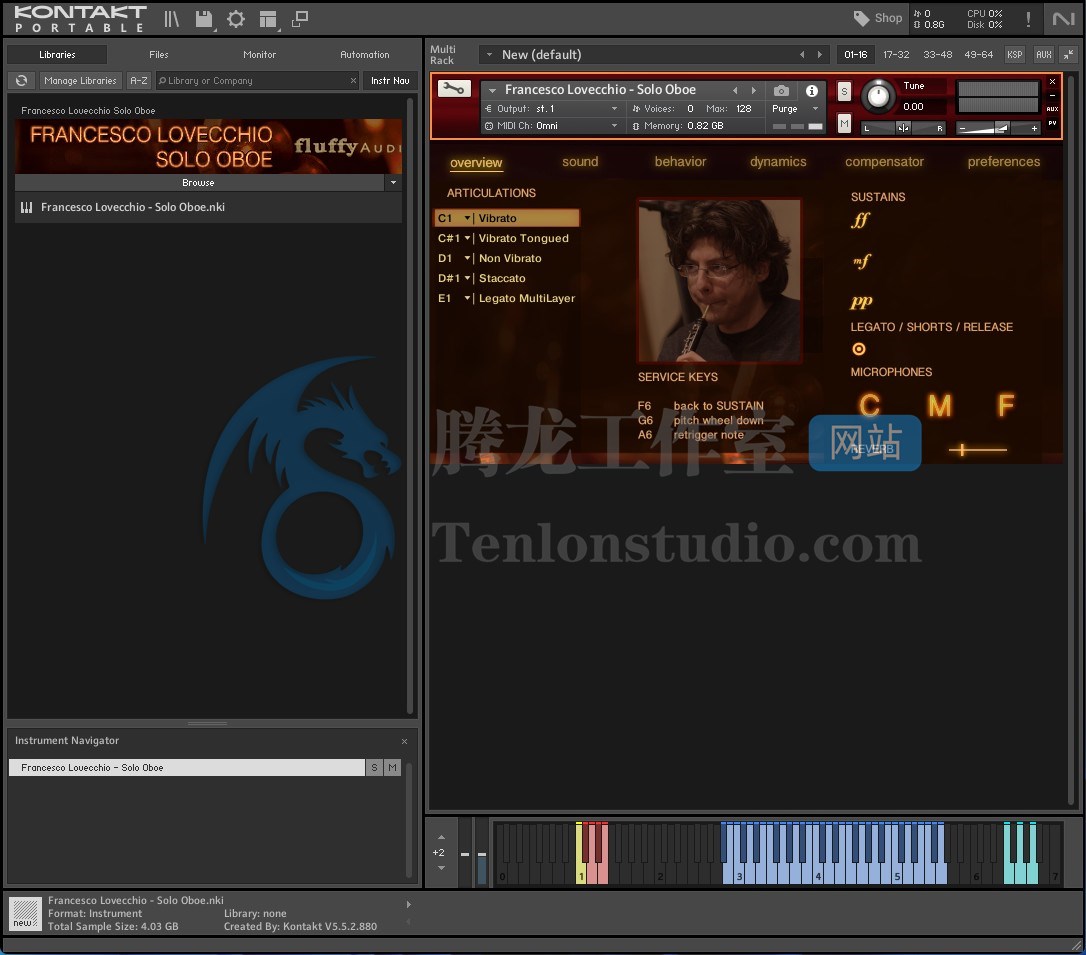Click the new instrument icon in info bar
Screen dimensions: 1086x955
[x=25, y=913]
